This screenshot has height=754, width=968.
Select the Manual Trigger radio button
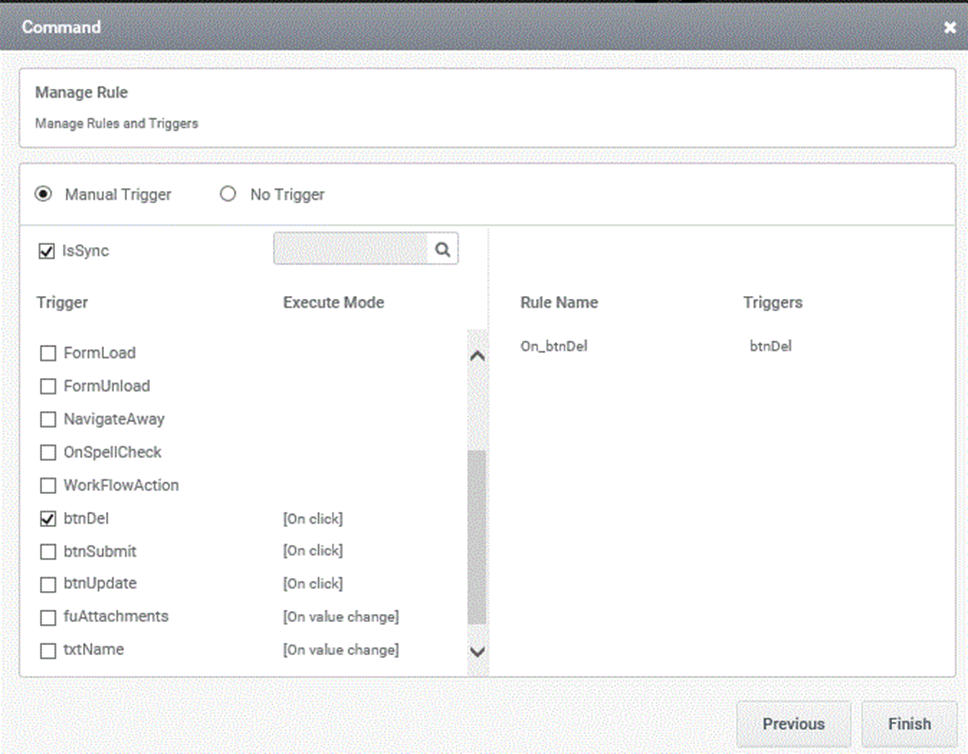[x=43, y=194]
